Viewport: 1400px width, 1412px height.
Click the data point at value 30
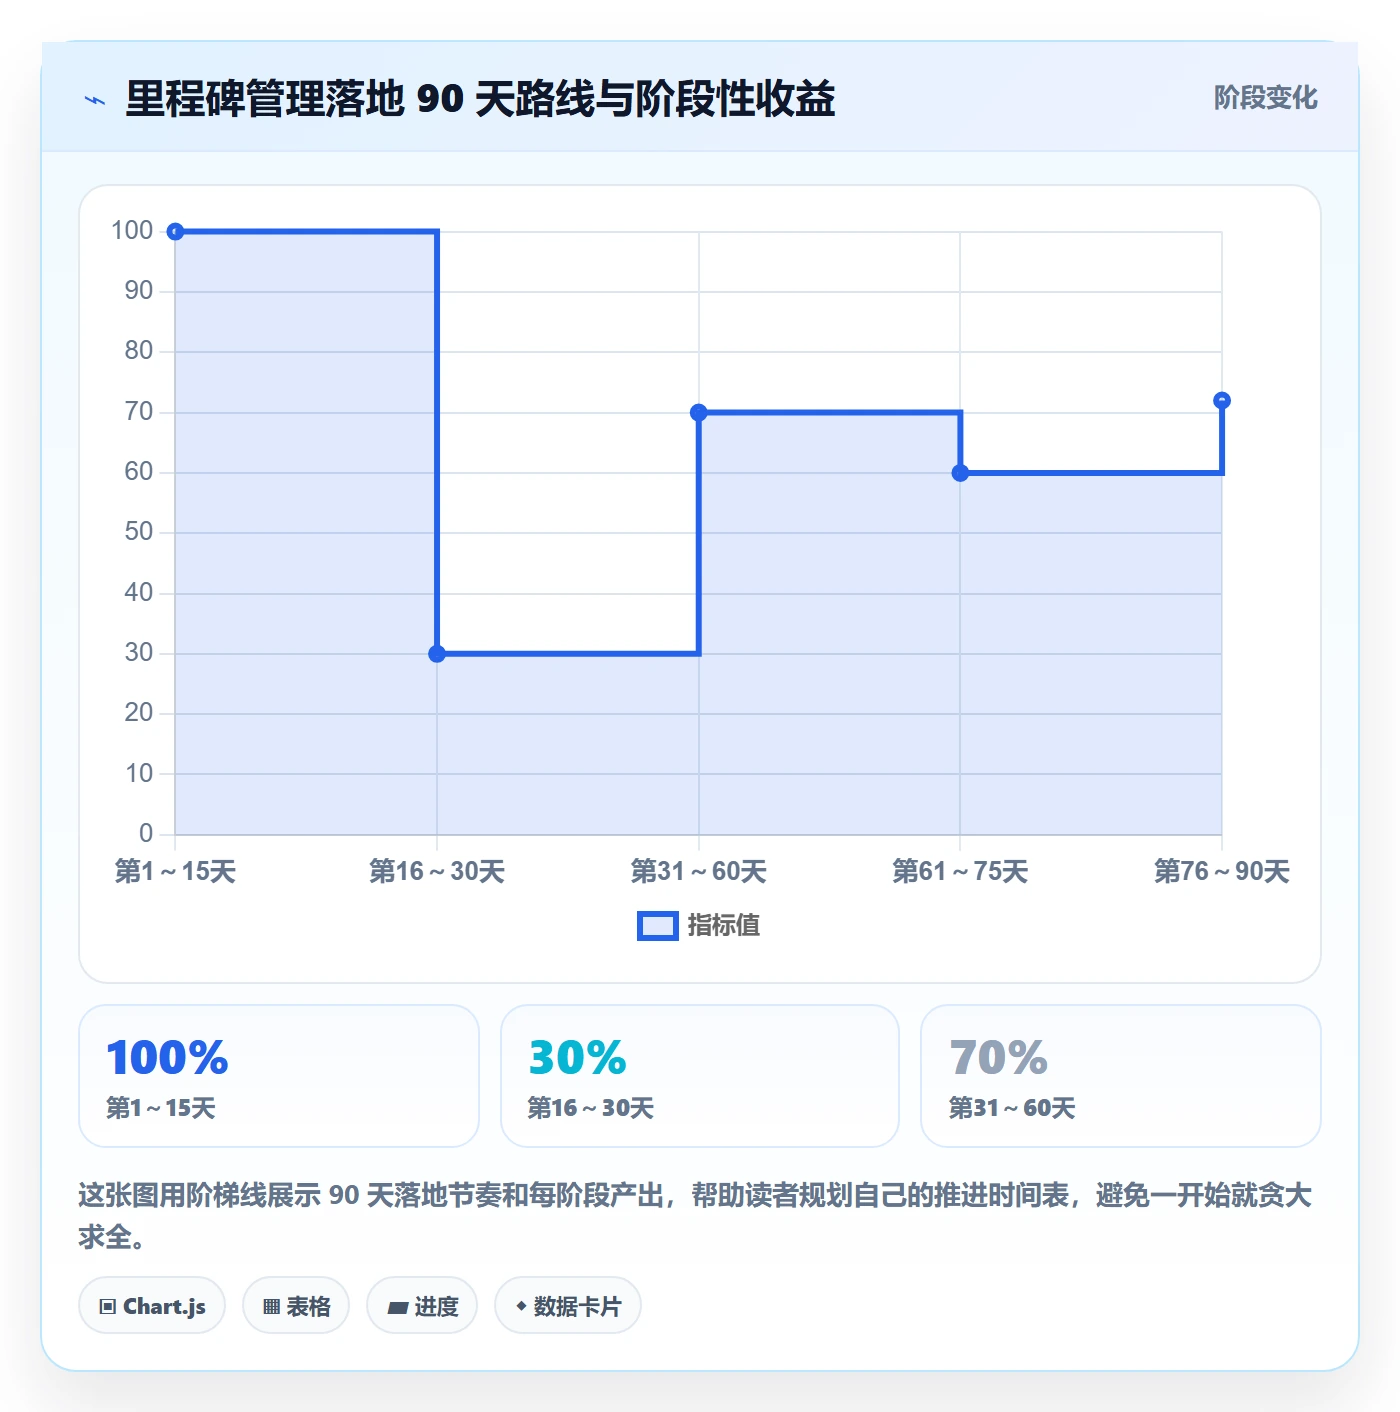pyautogui.click(x=437, y=654)
